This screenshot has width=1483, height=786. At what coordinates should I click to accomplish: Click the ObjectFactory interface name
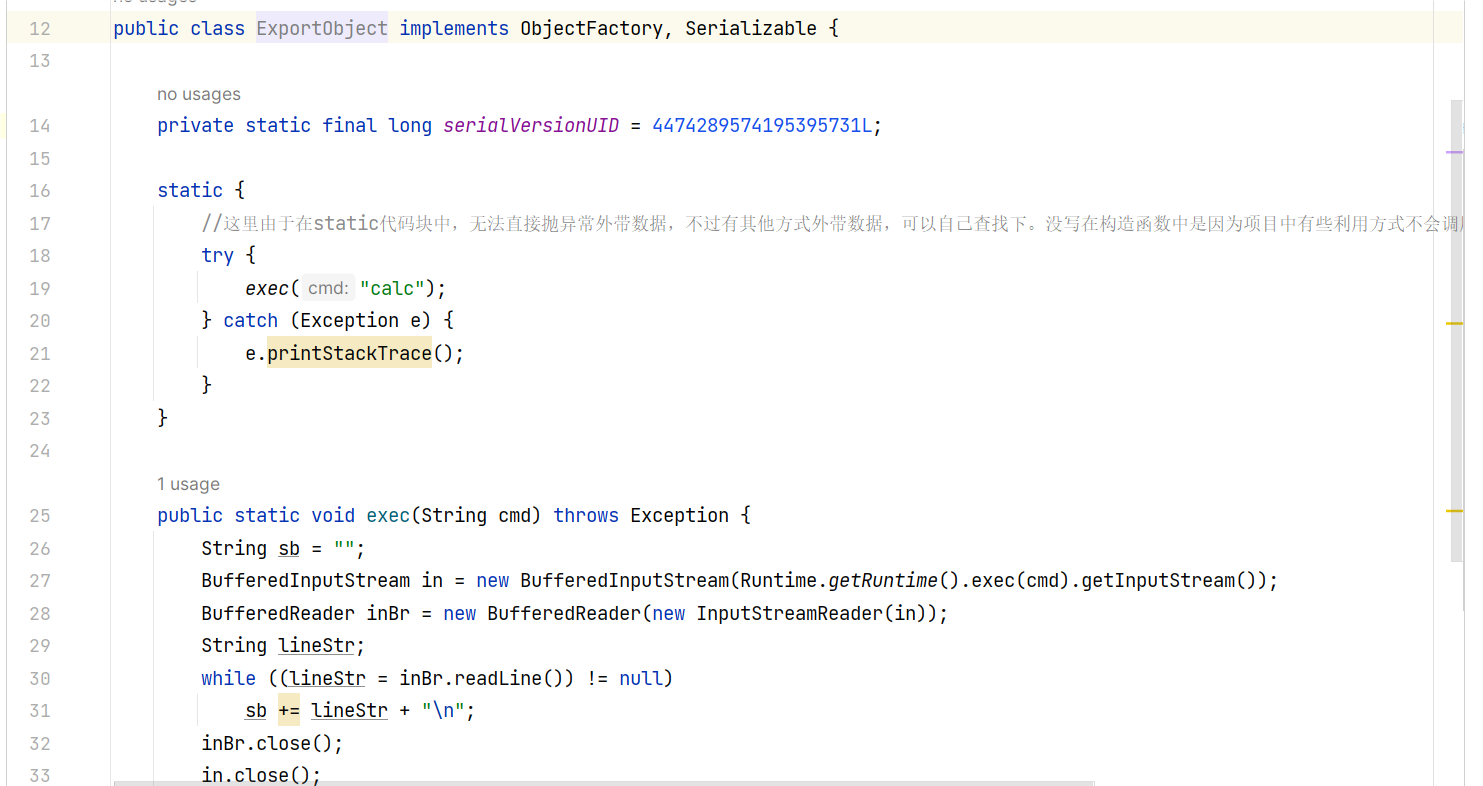(x=591, y=28)
